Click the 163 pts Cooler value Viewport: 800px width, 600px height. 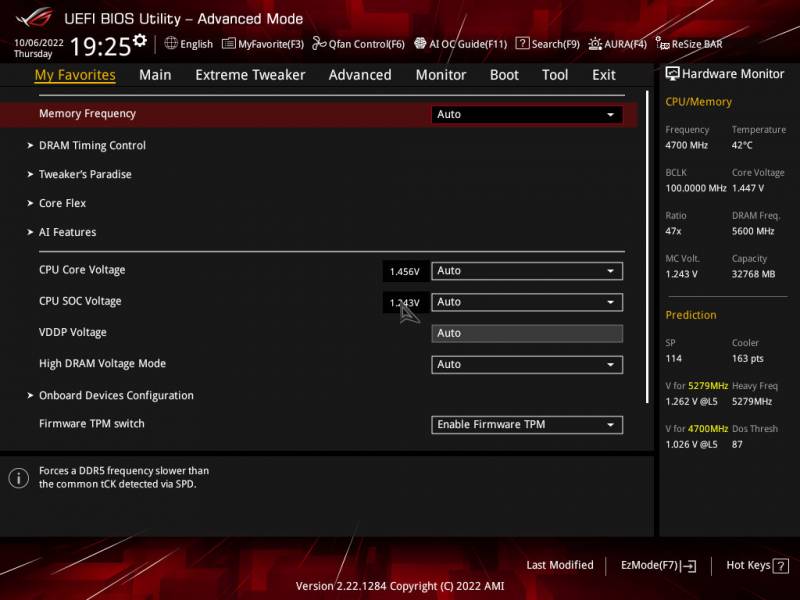(747, 359)
